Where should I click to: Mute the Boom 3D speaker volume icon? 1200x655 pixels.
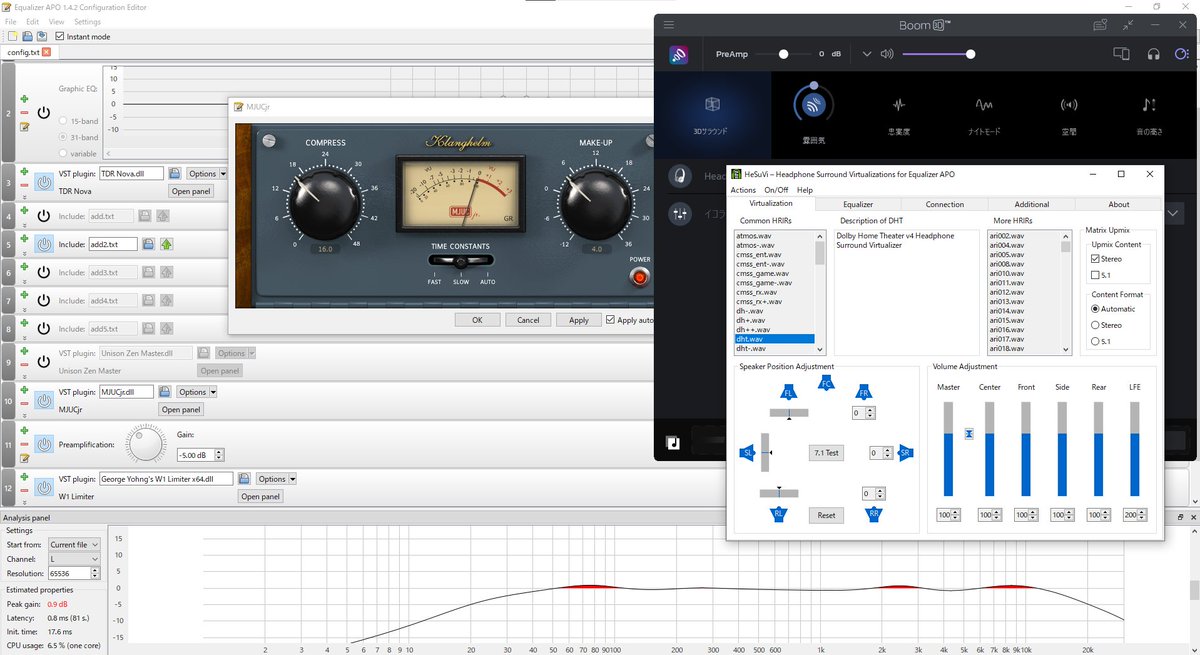[886, 54]
